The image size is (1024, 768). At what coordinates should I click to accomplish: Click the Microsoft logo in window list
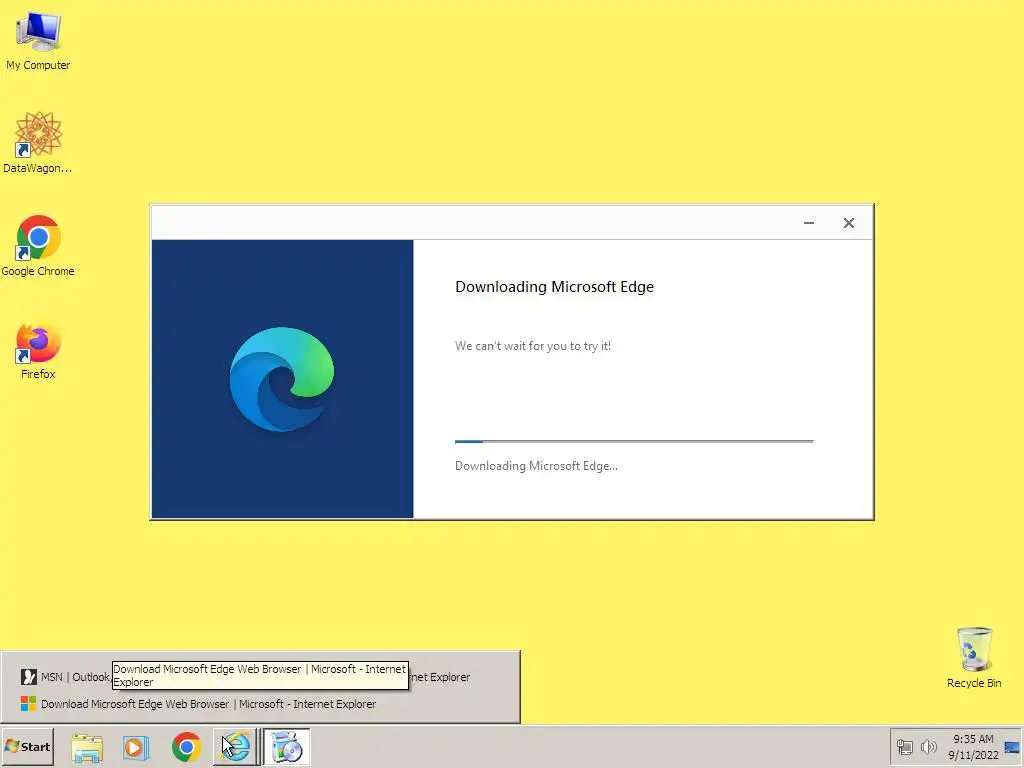coord(28,704)
